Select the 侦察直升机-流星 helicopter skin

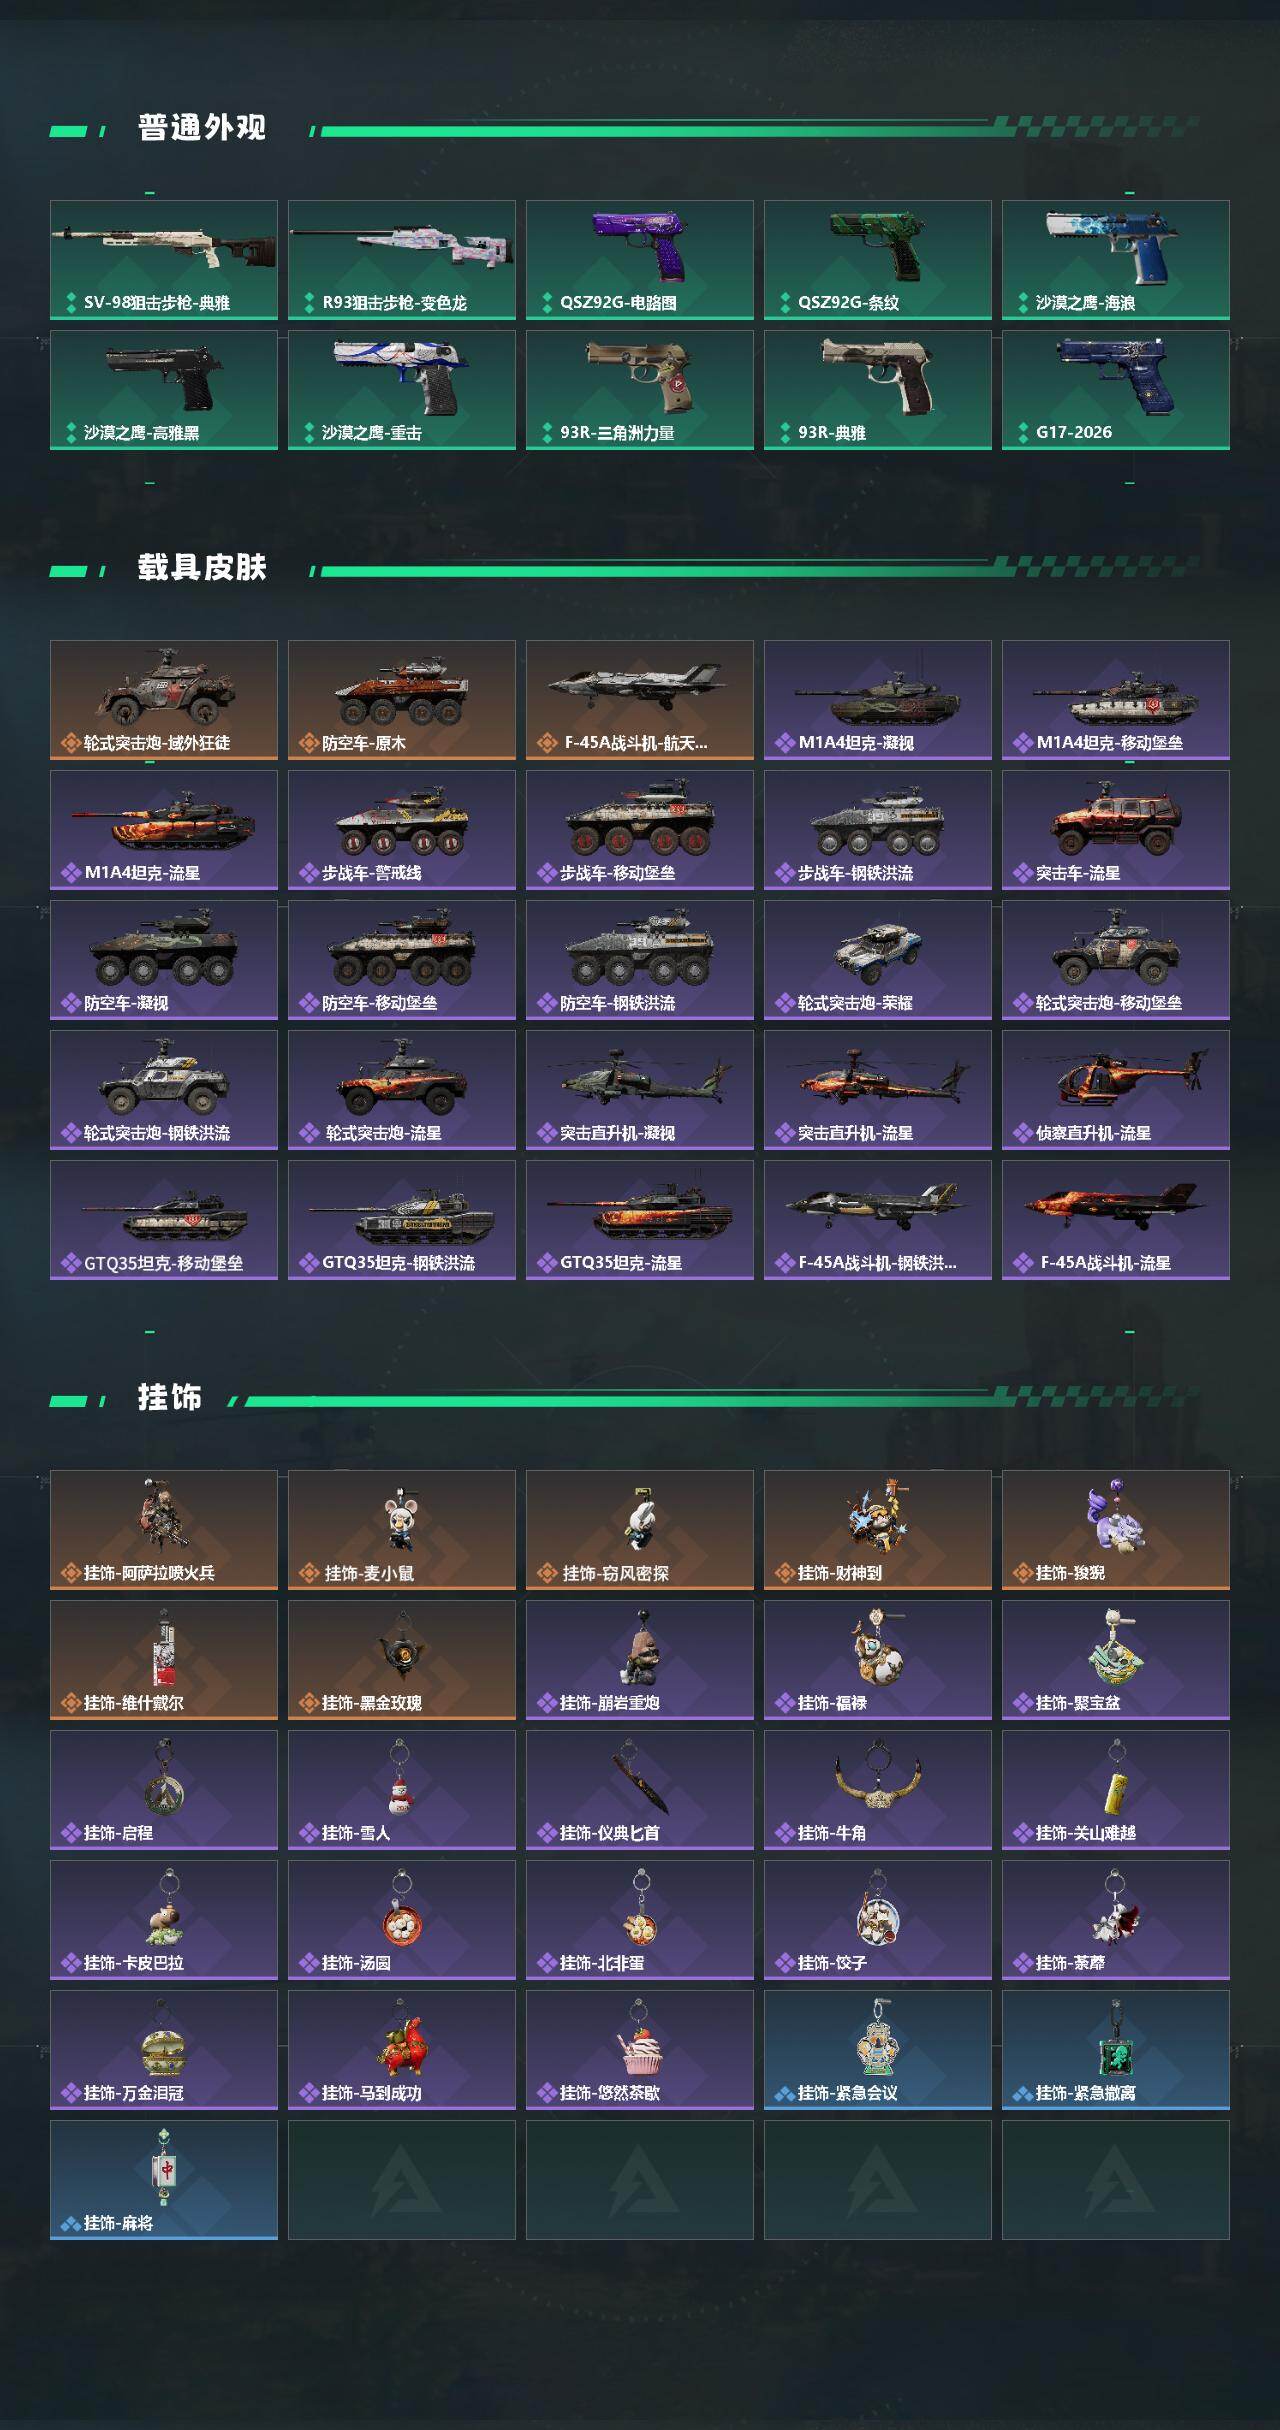tap(1116, 1090)
